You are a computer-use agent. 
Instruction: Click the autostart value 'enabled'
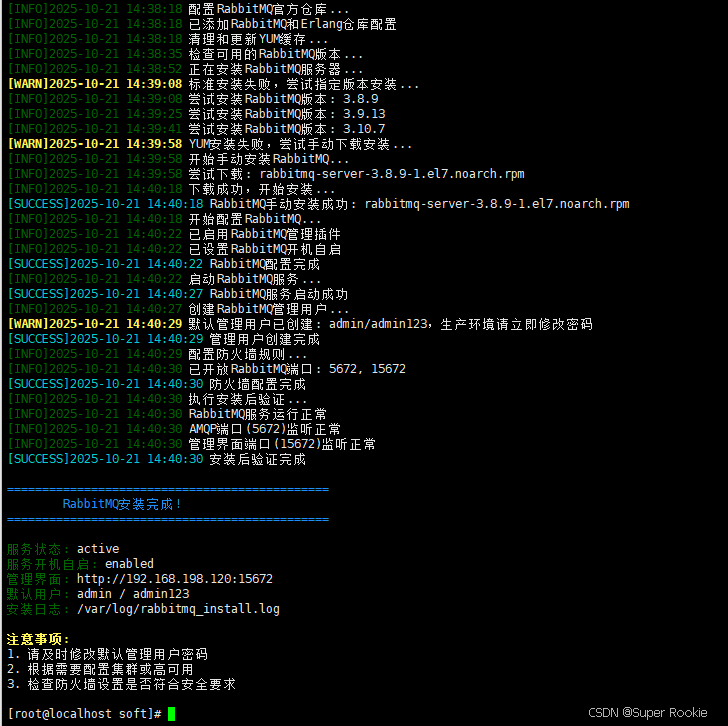point(129,564)
